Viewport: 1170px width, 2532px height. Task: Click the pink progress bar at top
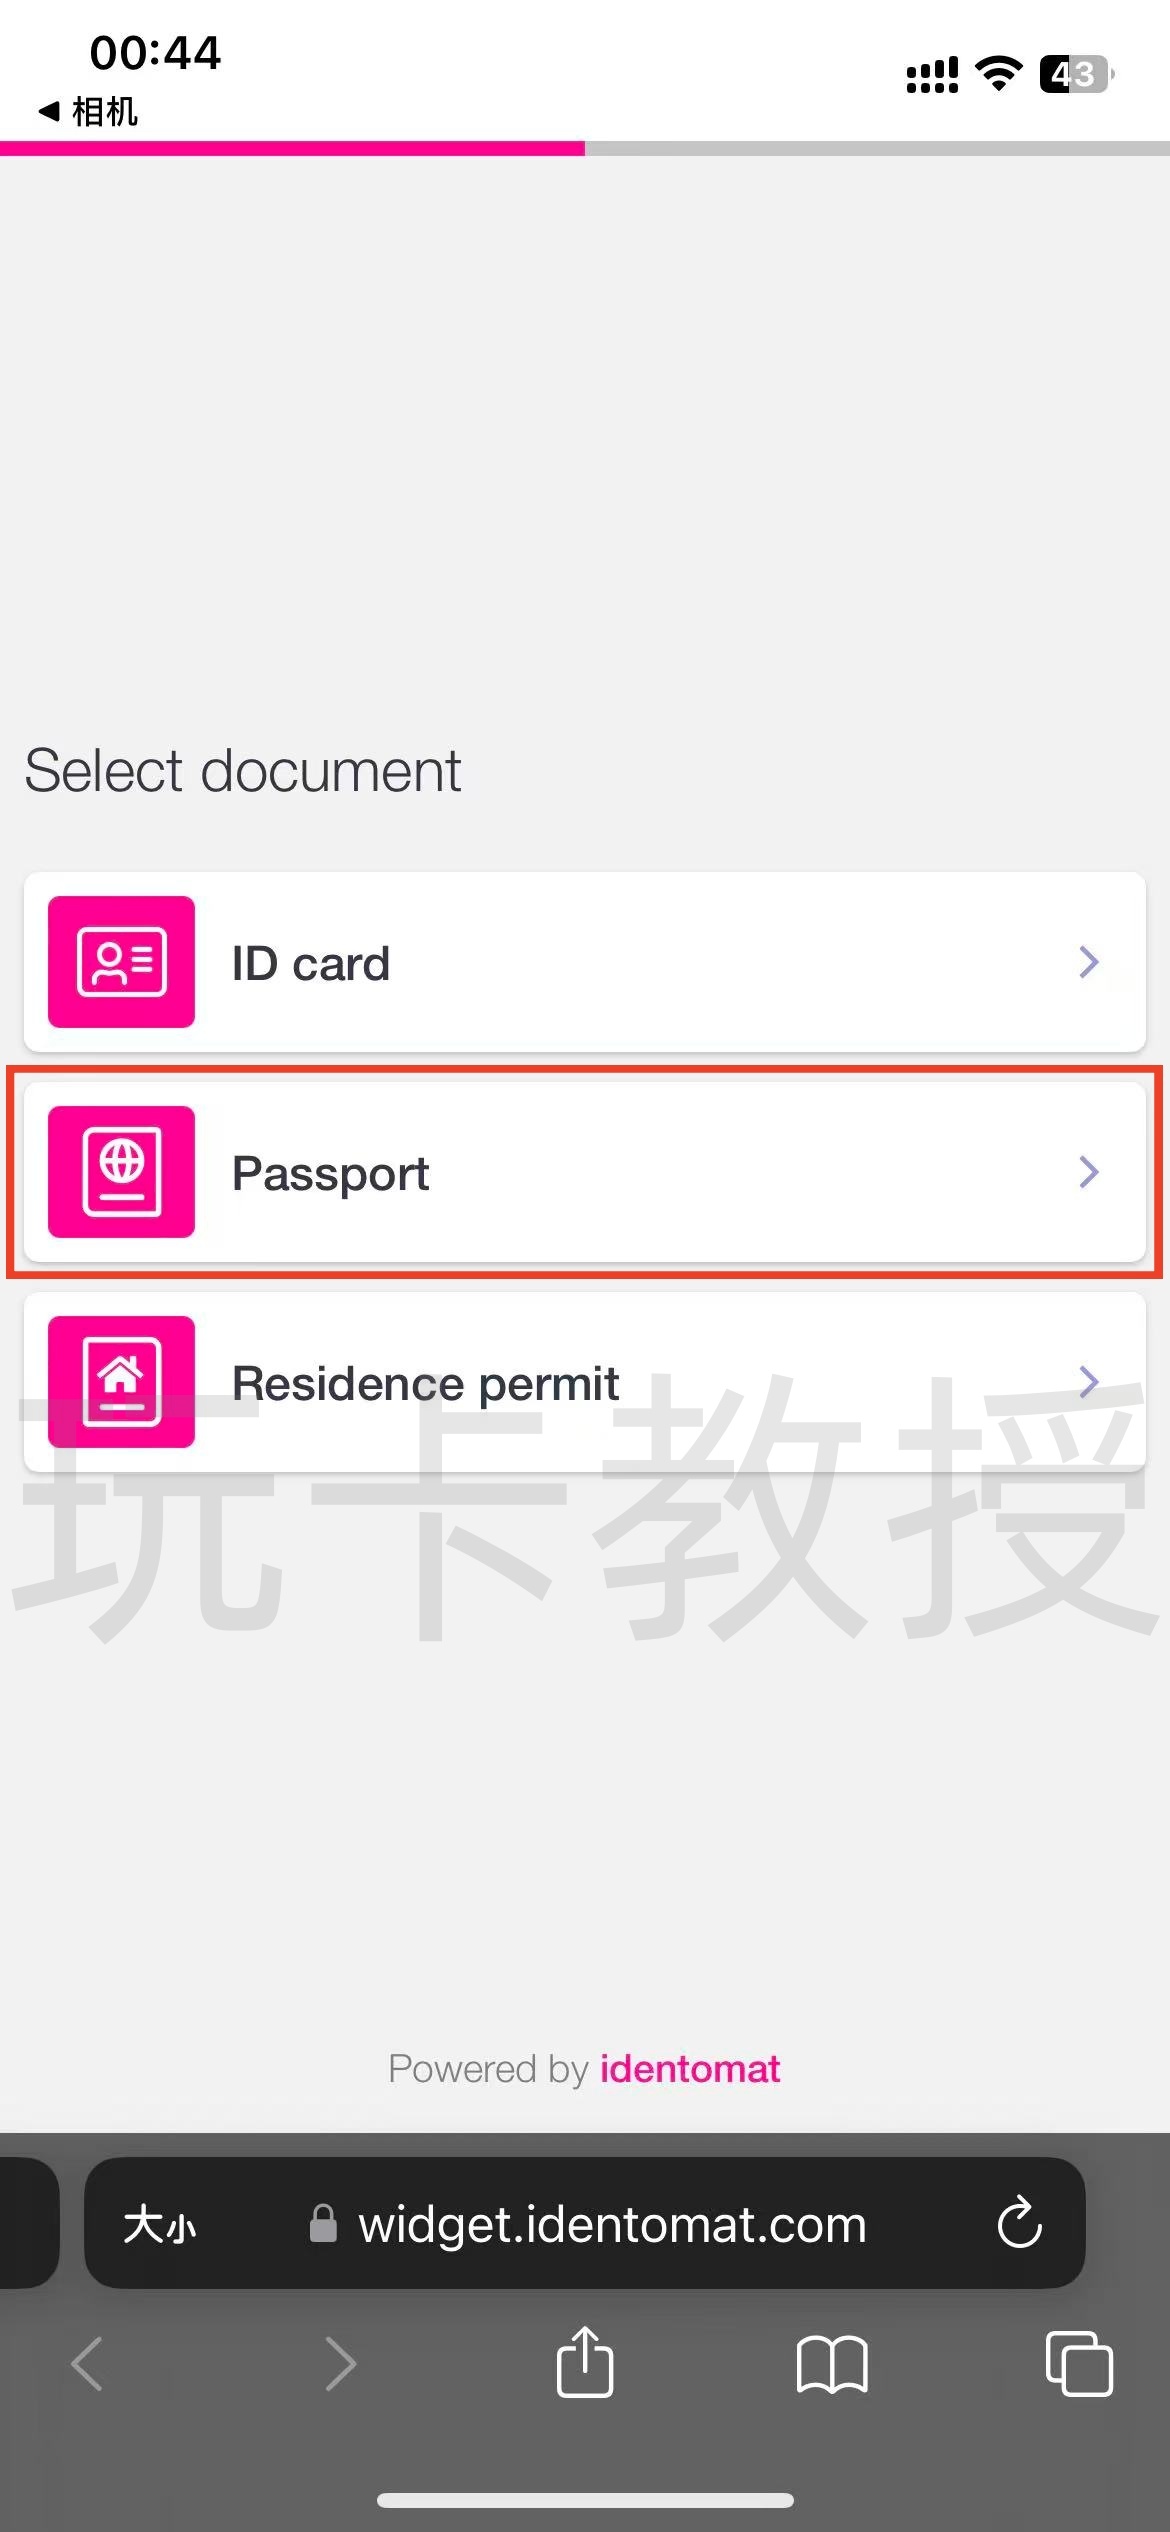point(292,149)
